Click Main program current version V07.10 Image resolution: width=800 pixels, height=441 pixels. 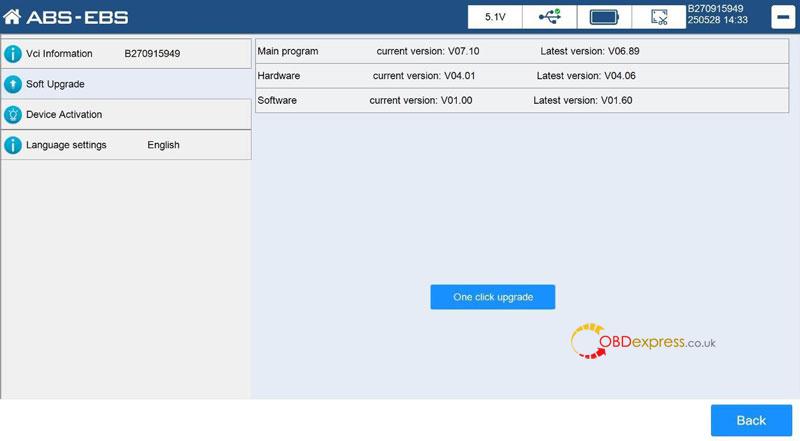pyautogui.click(x=428, y=51)
